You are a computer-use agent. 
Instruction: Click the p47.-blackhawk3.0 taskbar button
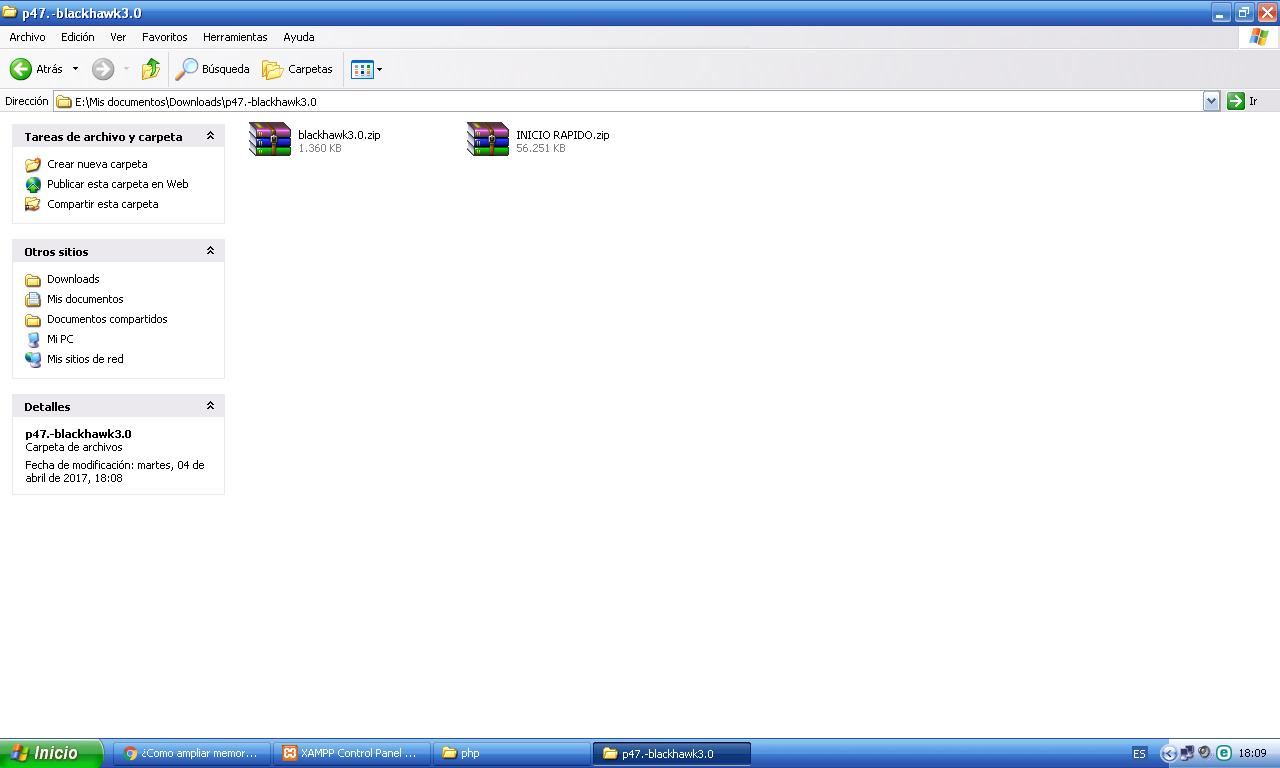[x=672, y=754]
